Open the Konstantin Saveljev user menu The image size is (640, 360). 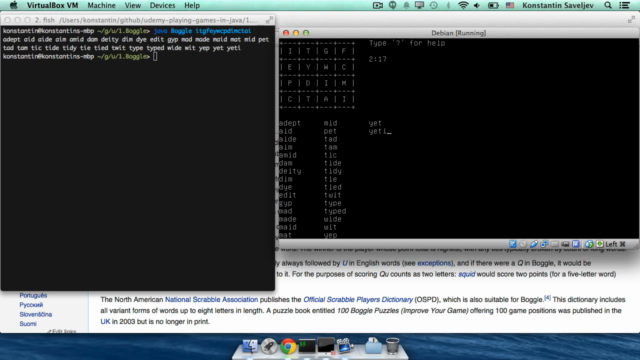point(558,5)
